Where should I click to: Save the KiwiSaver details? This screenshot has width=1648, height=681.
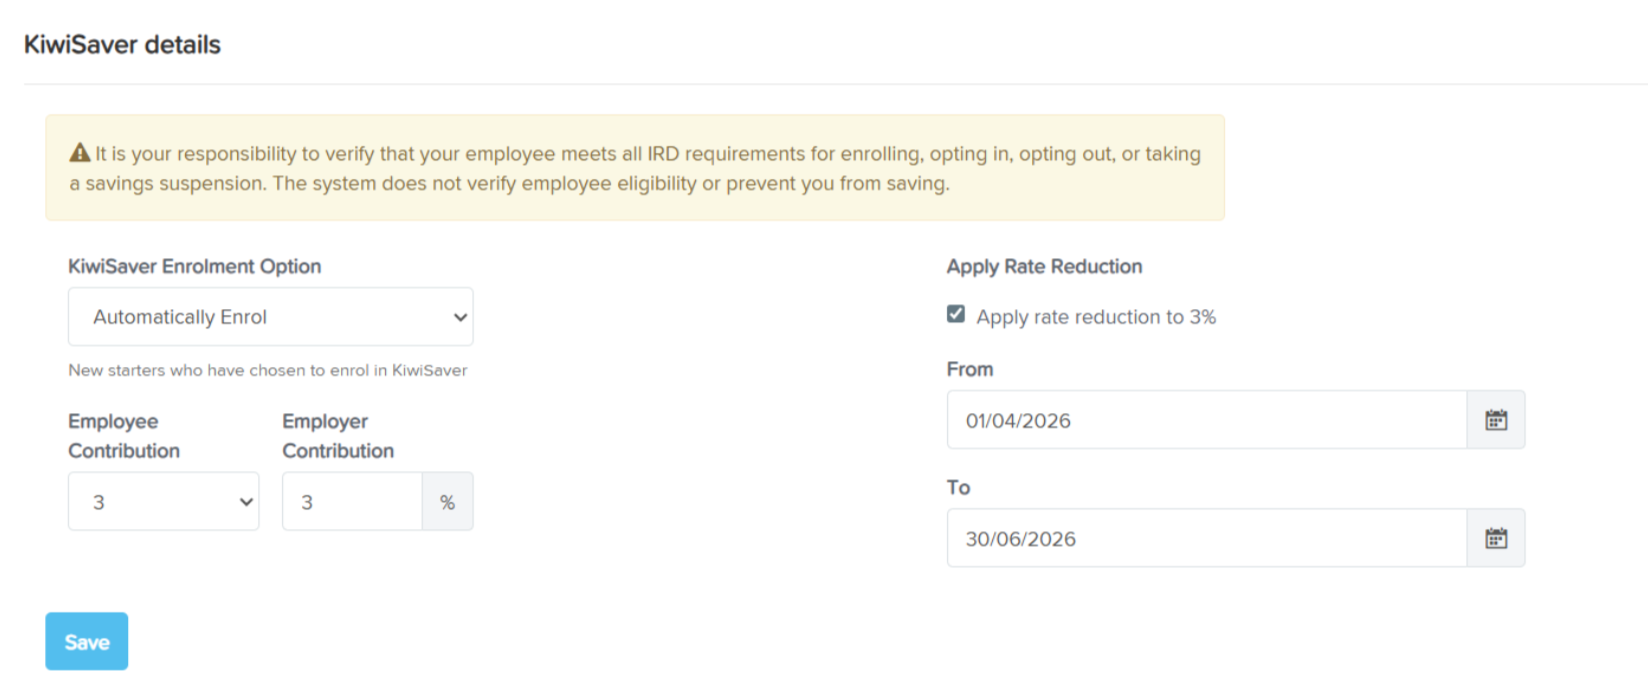tap(87, 641)
